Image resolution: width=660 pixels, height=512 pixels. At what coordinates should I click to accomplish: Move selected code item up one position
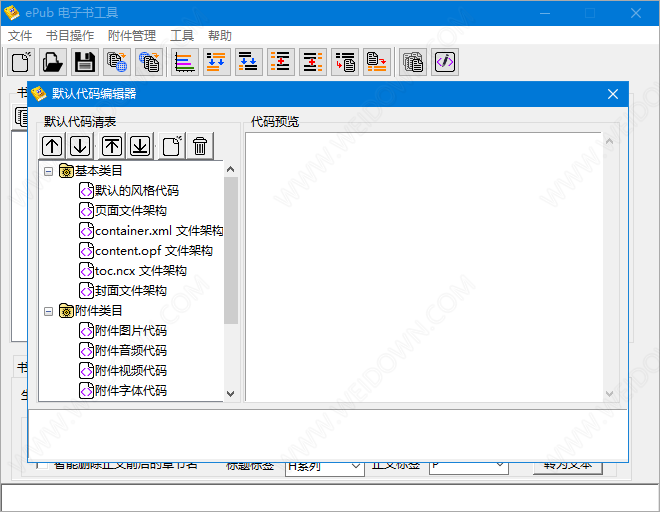pyautogui.click(x=51, y=146)
